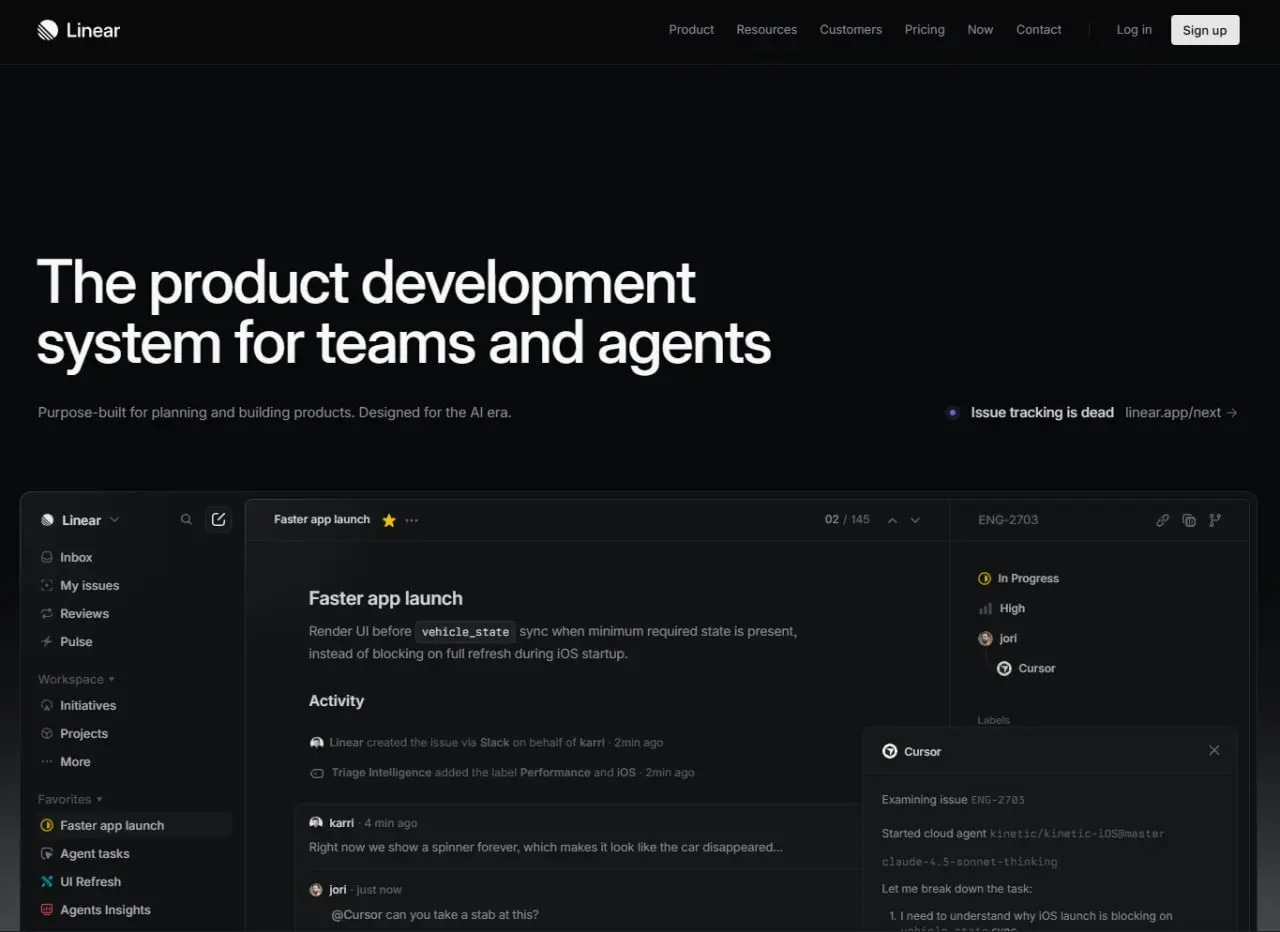Open the Resources menu

[x=767, y=30]
